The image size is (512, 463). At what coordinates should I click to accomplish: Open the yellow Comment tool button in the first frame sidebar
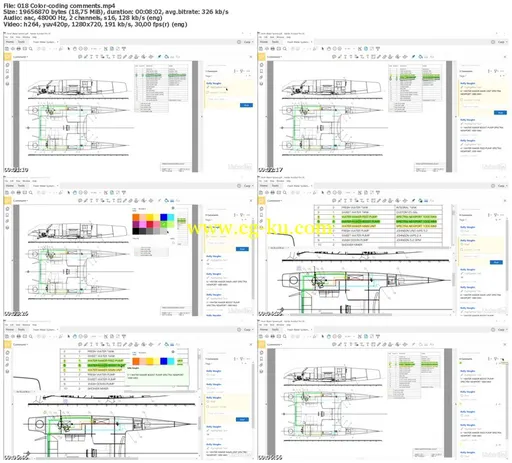tap(8, 57)
